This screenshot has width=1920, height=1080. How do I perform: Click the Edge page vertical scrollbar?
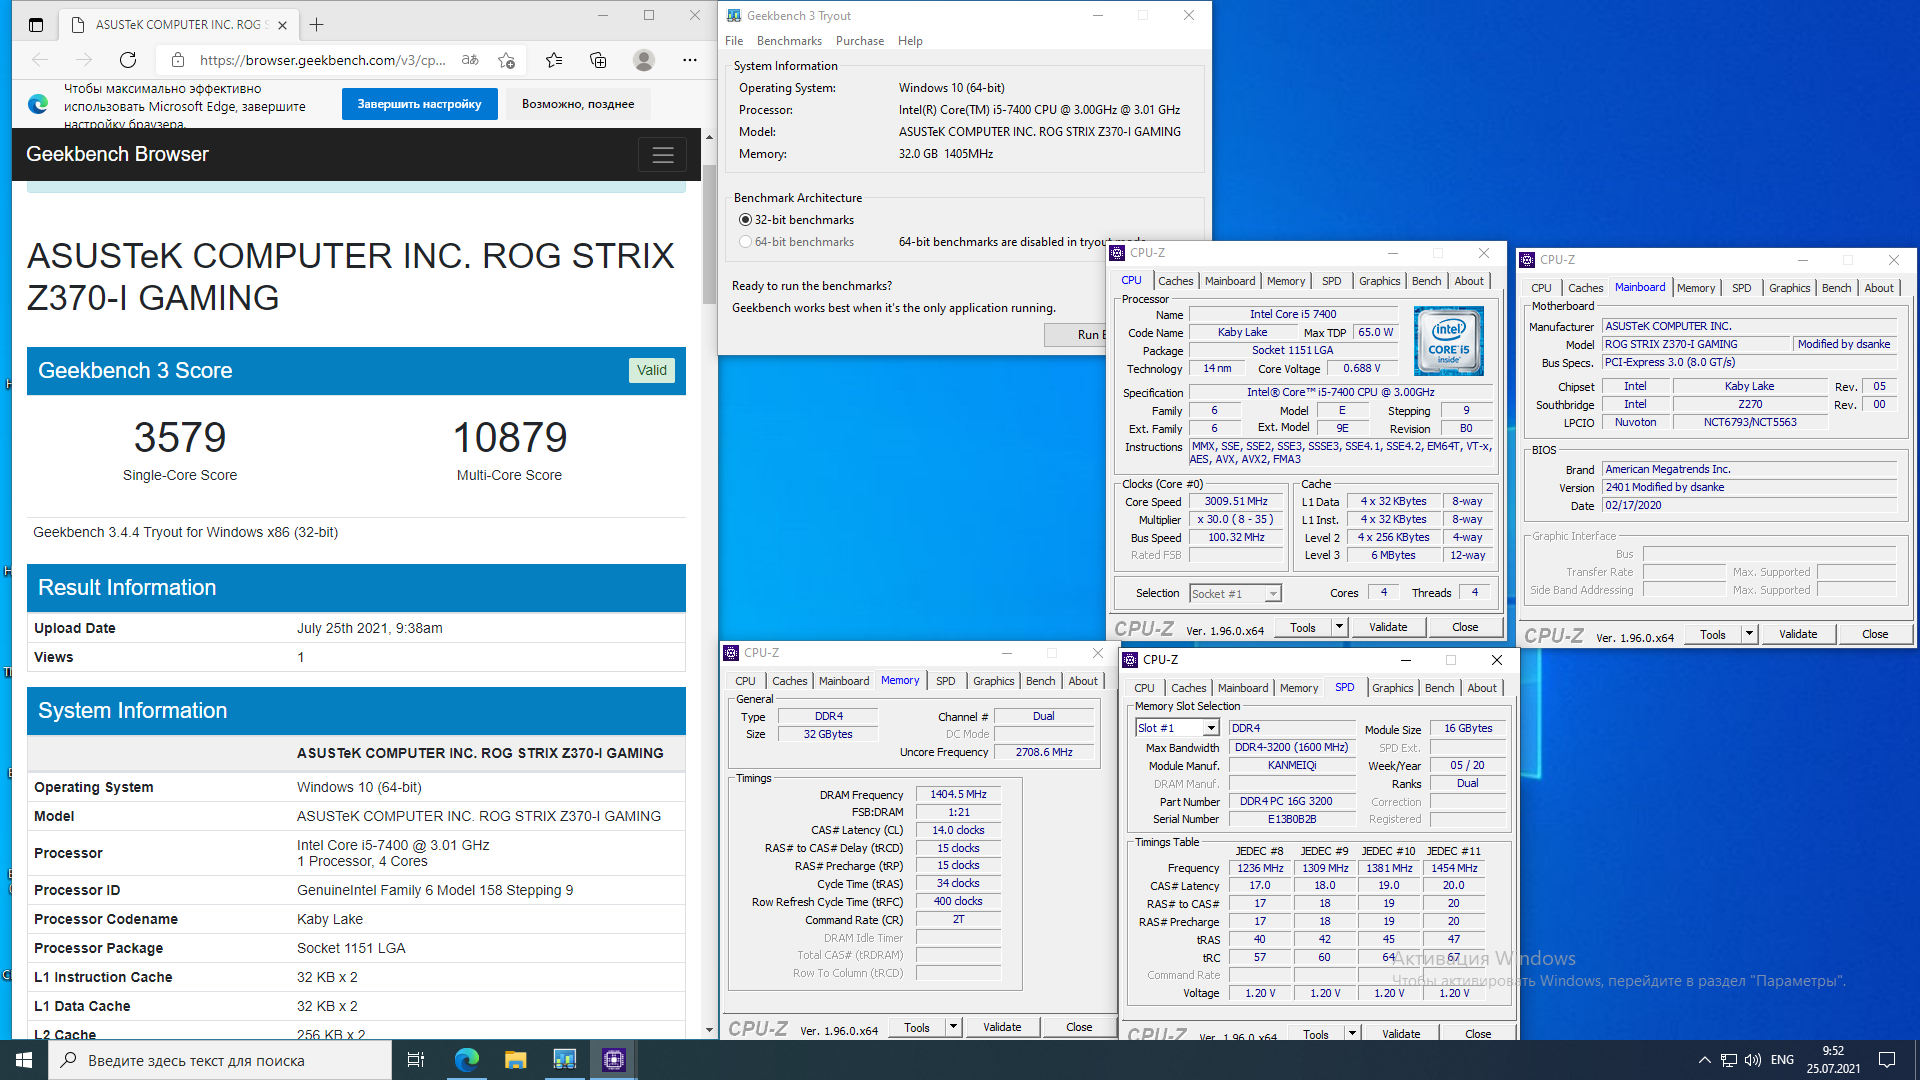[x=709, y=235]
